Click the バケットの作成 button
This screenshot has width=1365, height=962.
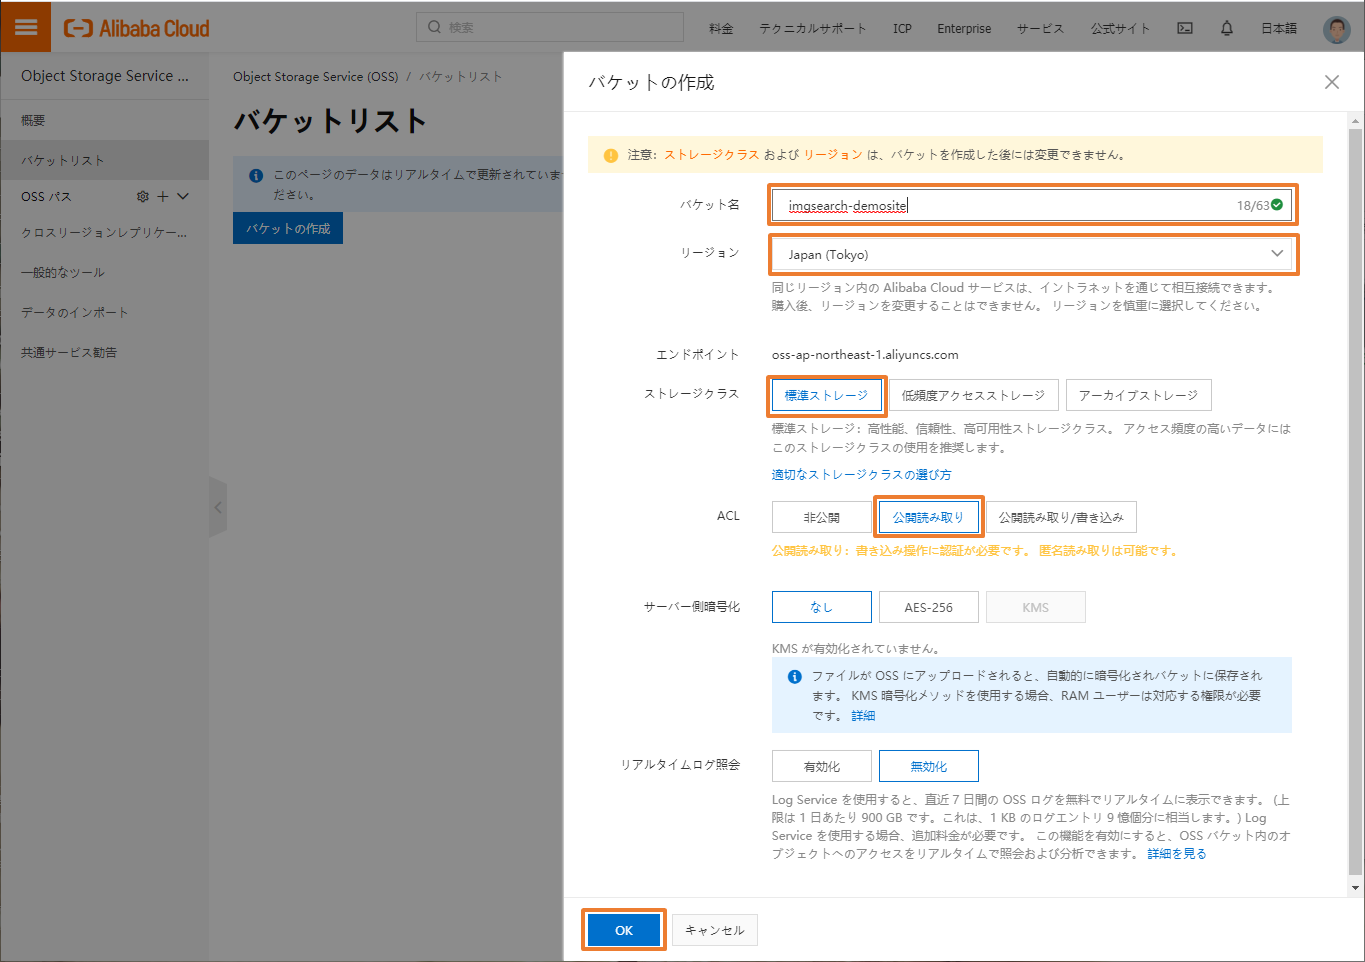pos(288,228)
